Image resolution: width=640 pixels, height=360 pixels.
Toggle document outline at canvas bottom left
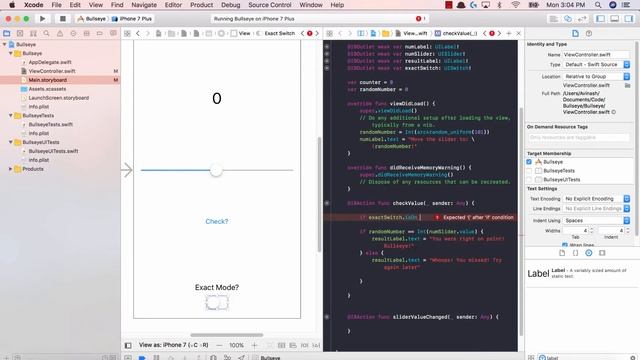pos(128,345)
